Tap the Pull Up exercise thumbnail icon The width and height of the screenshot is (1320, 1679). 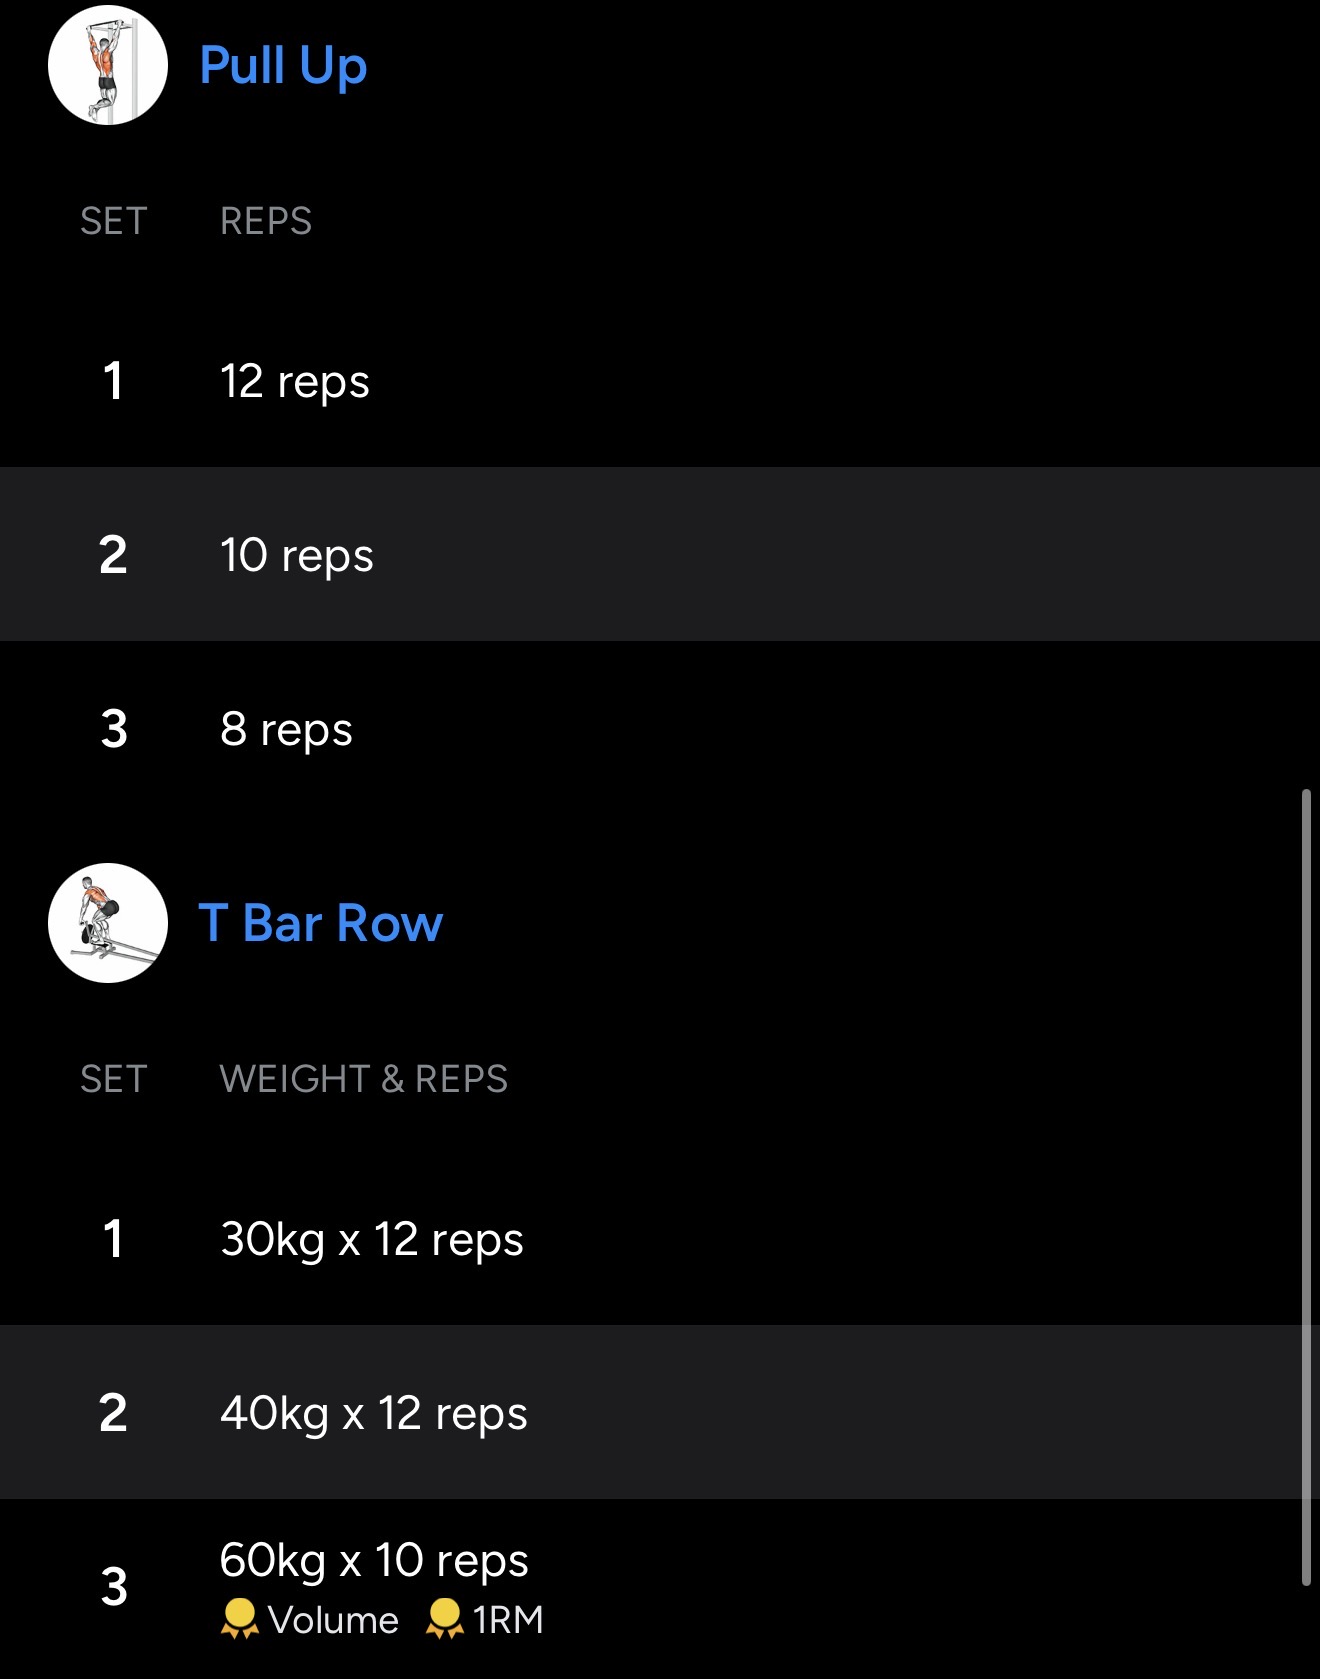(108, 65)
